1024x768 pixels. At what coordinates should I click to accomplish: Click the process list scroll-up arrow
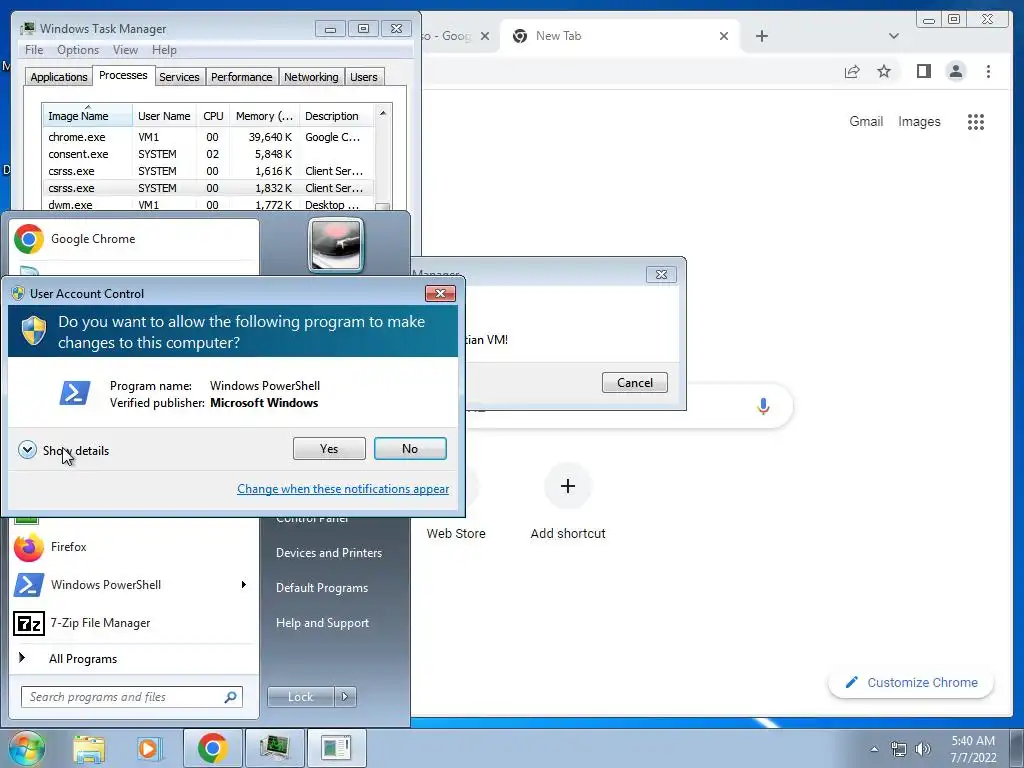point(383,112)
